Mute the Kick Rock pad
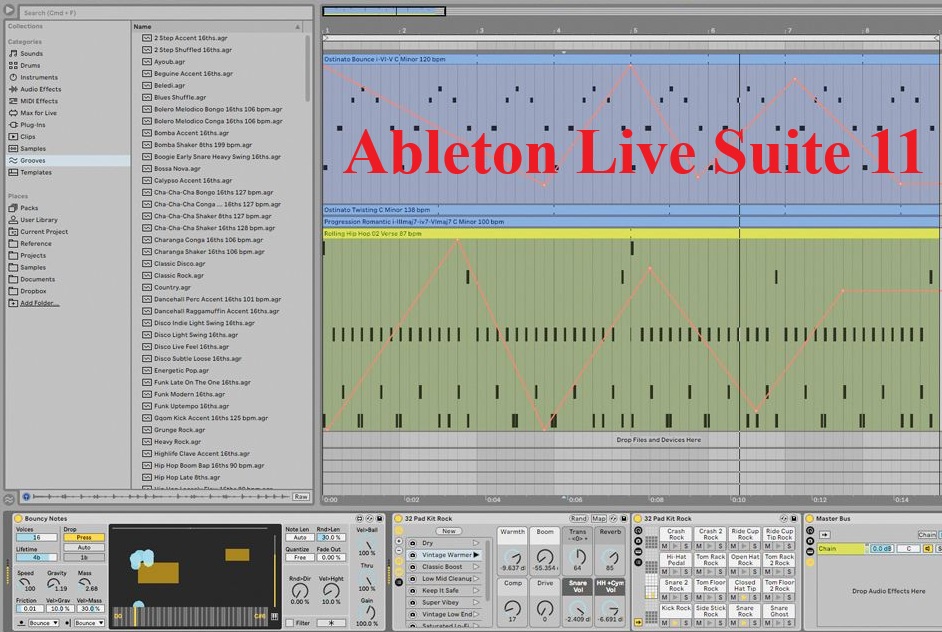 (x=665, y=622)
